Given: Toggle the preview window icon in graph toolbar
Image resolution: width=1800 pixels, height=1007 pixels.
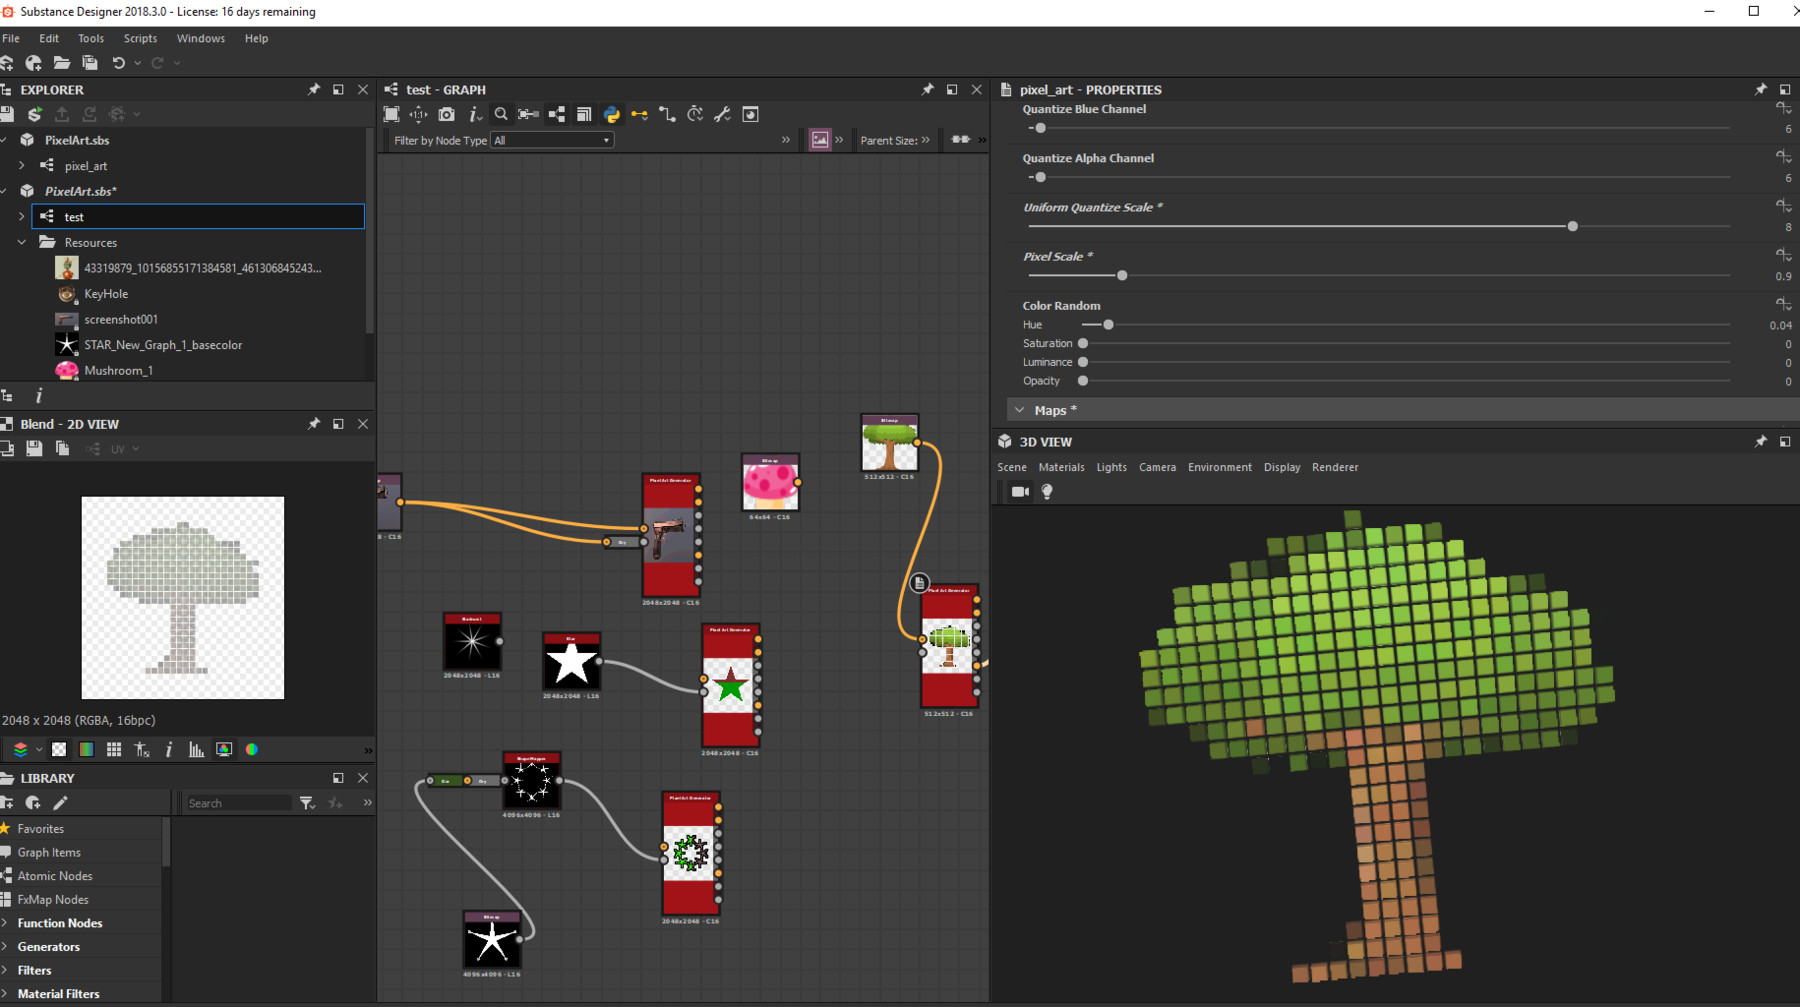Looking at the screenshot, I should pyautogui.click(x=750, y=114).
